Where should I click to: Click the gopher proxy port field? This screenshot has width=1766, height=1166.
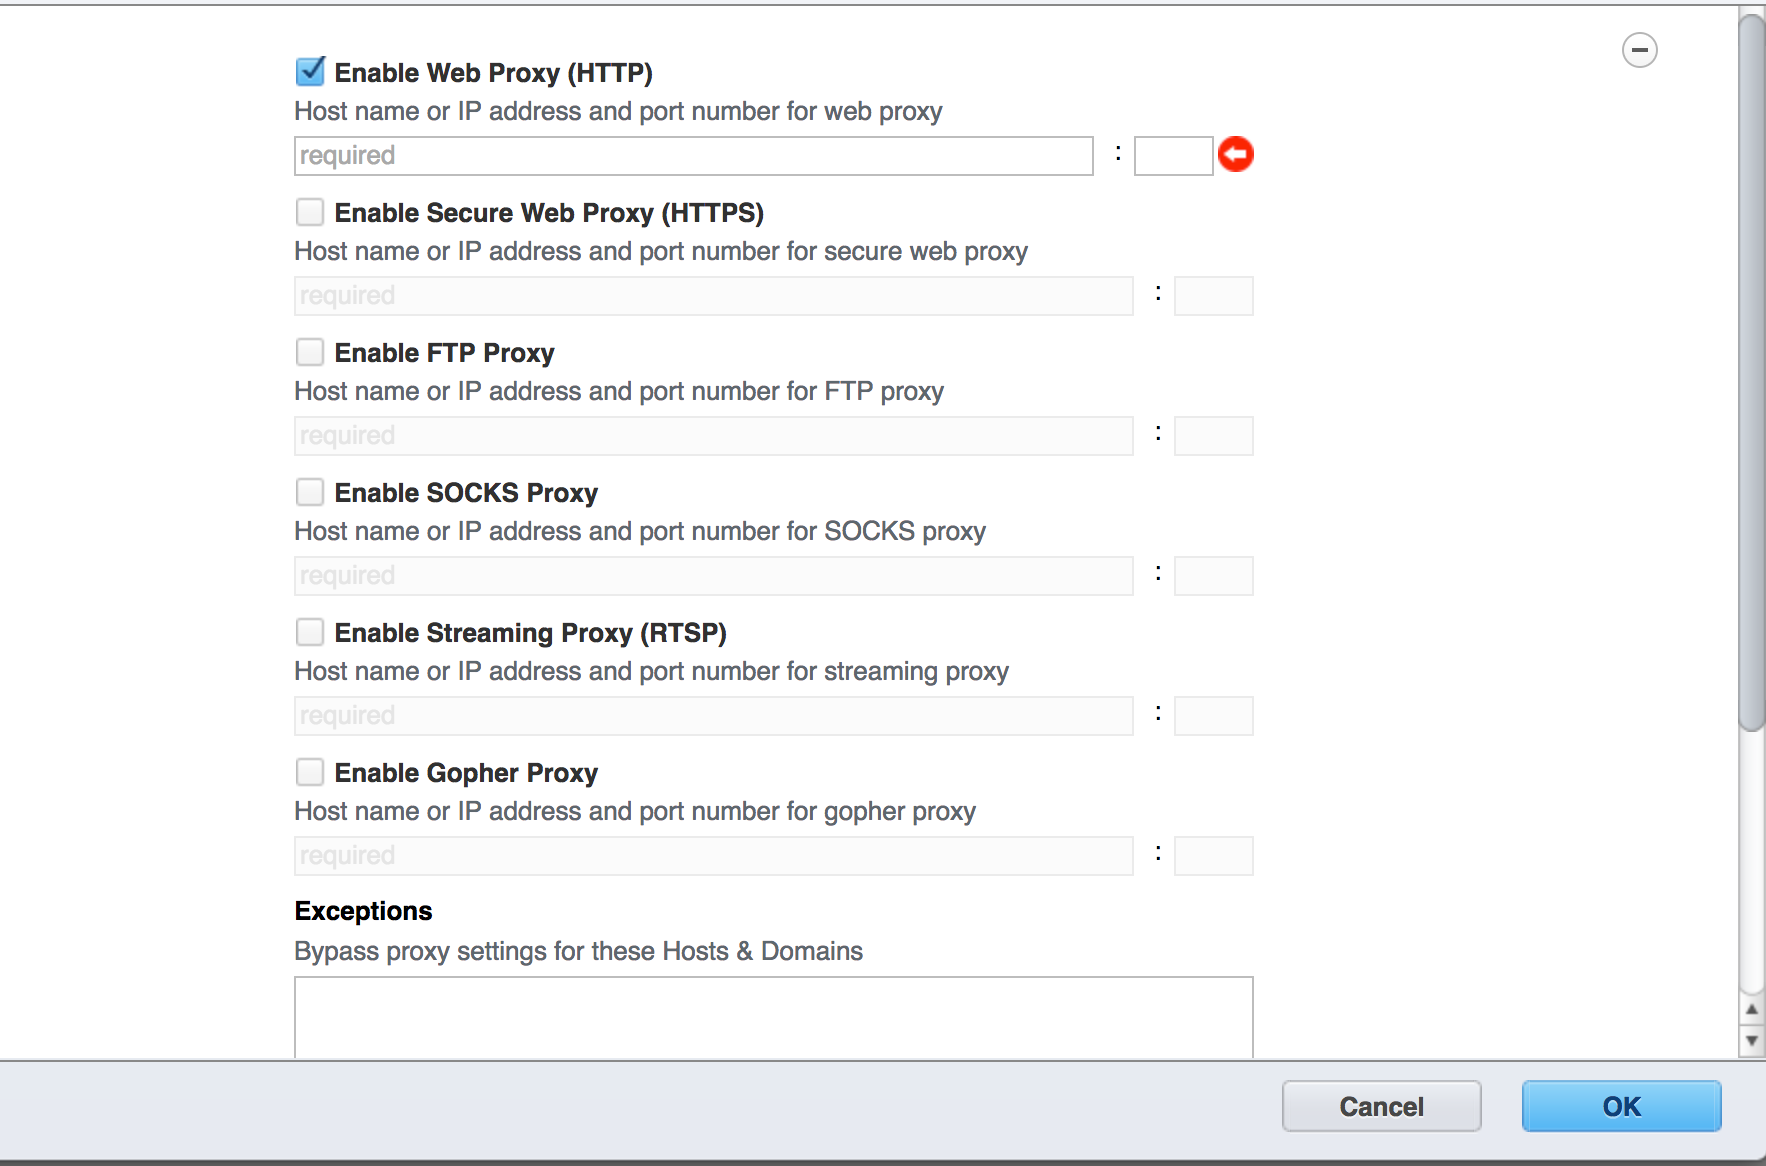click(1213, 856)
